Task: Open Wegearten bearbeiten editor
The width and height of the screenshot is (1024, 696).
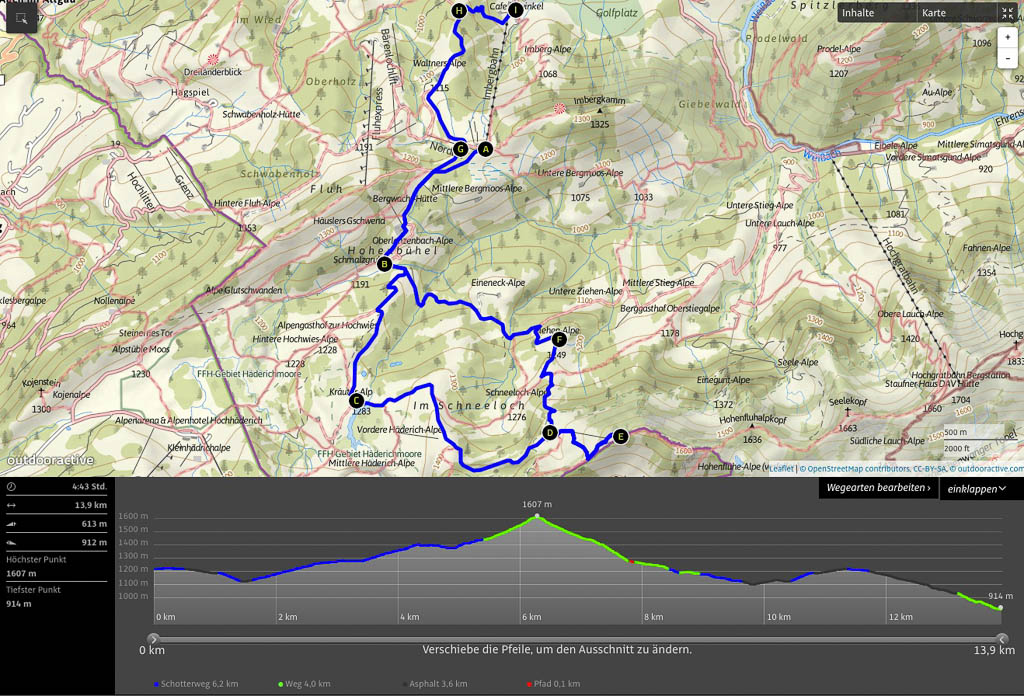Action: pyautogui.click(x=878, y=488)
